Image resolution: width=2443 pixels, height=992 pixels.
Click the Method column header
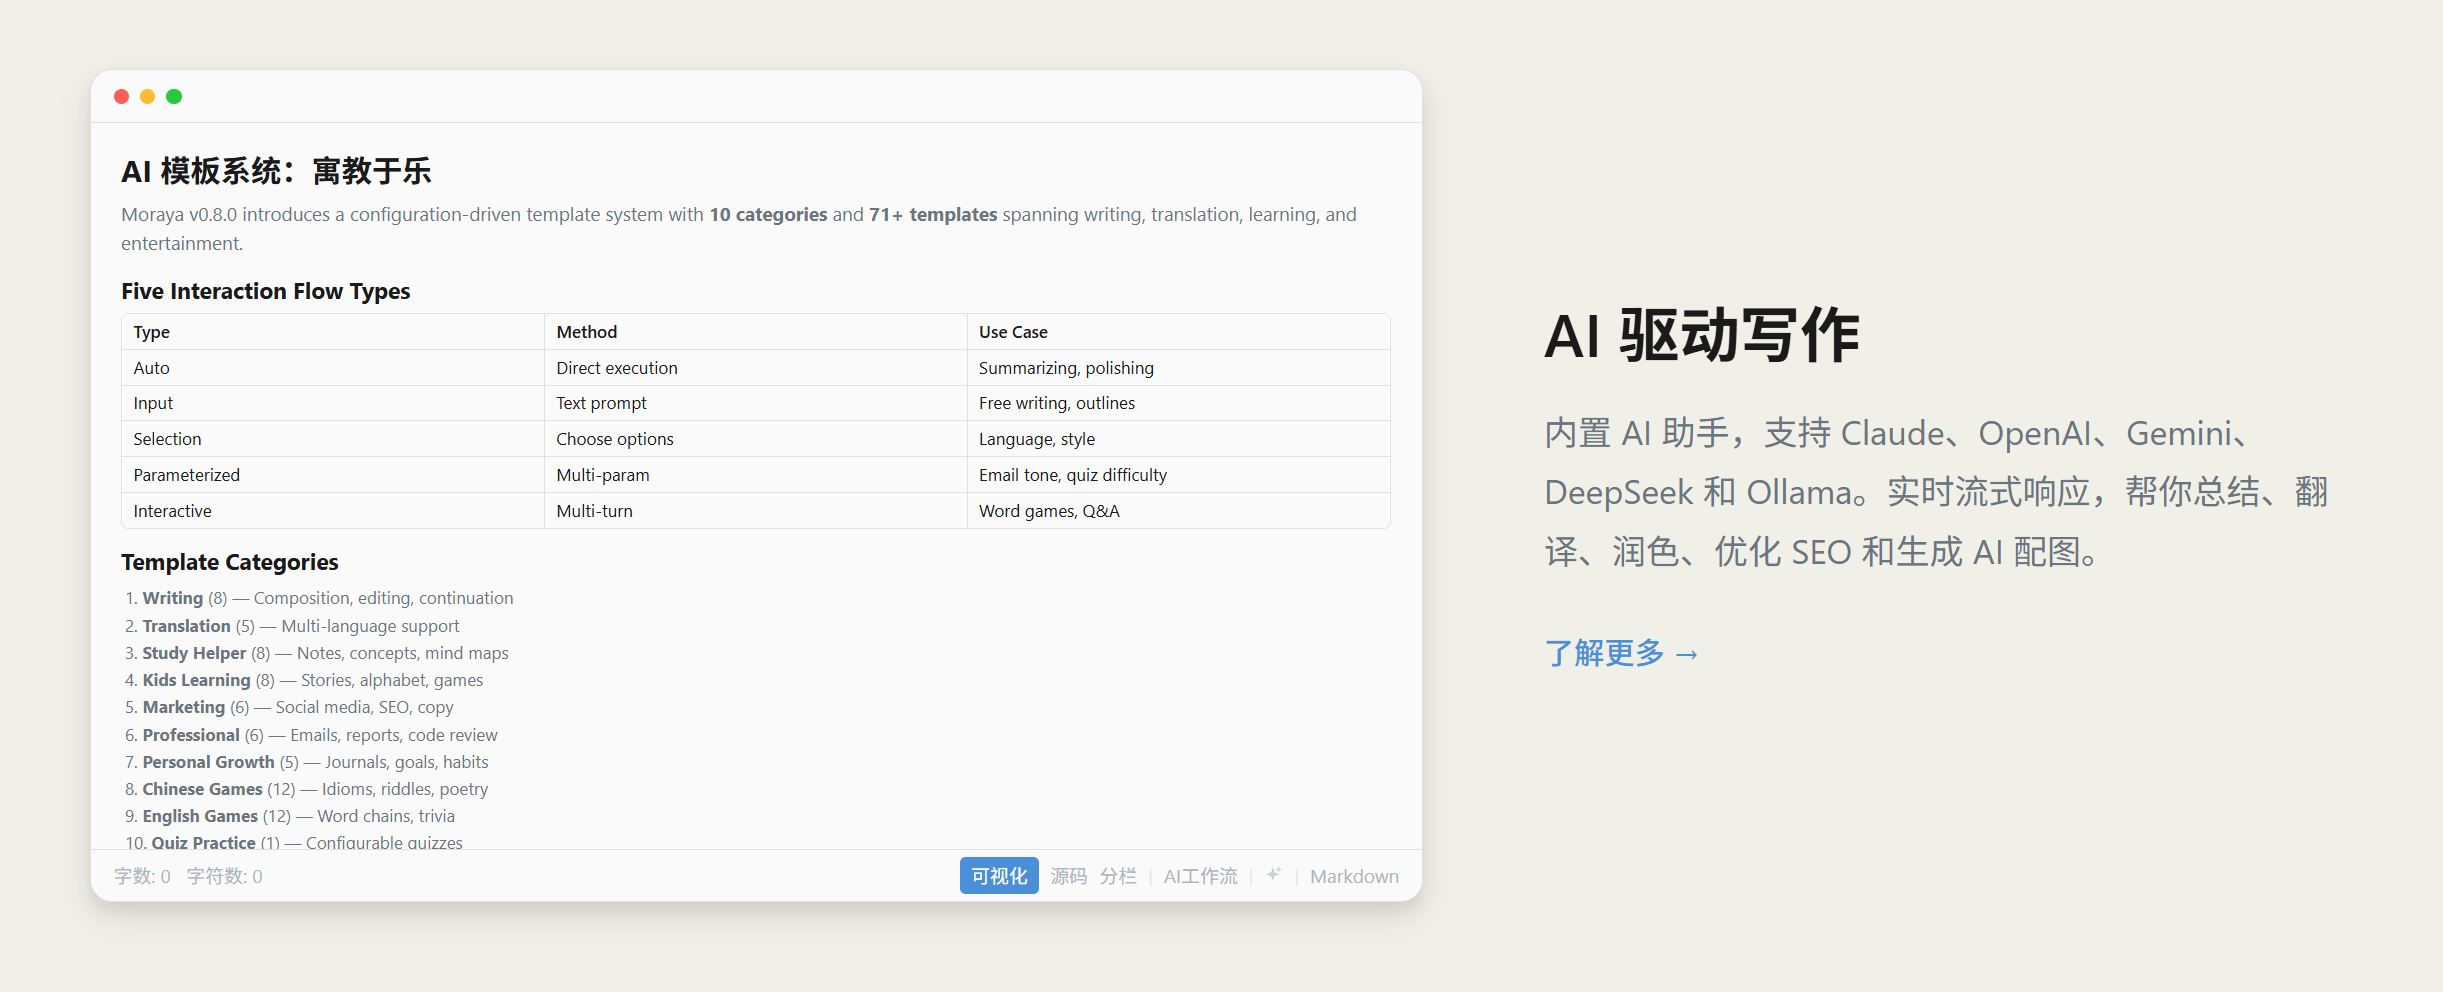click(x=756, y=332)
